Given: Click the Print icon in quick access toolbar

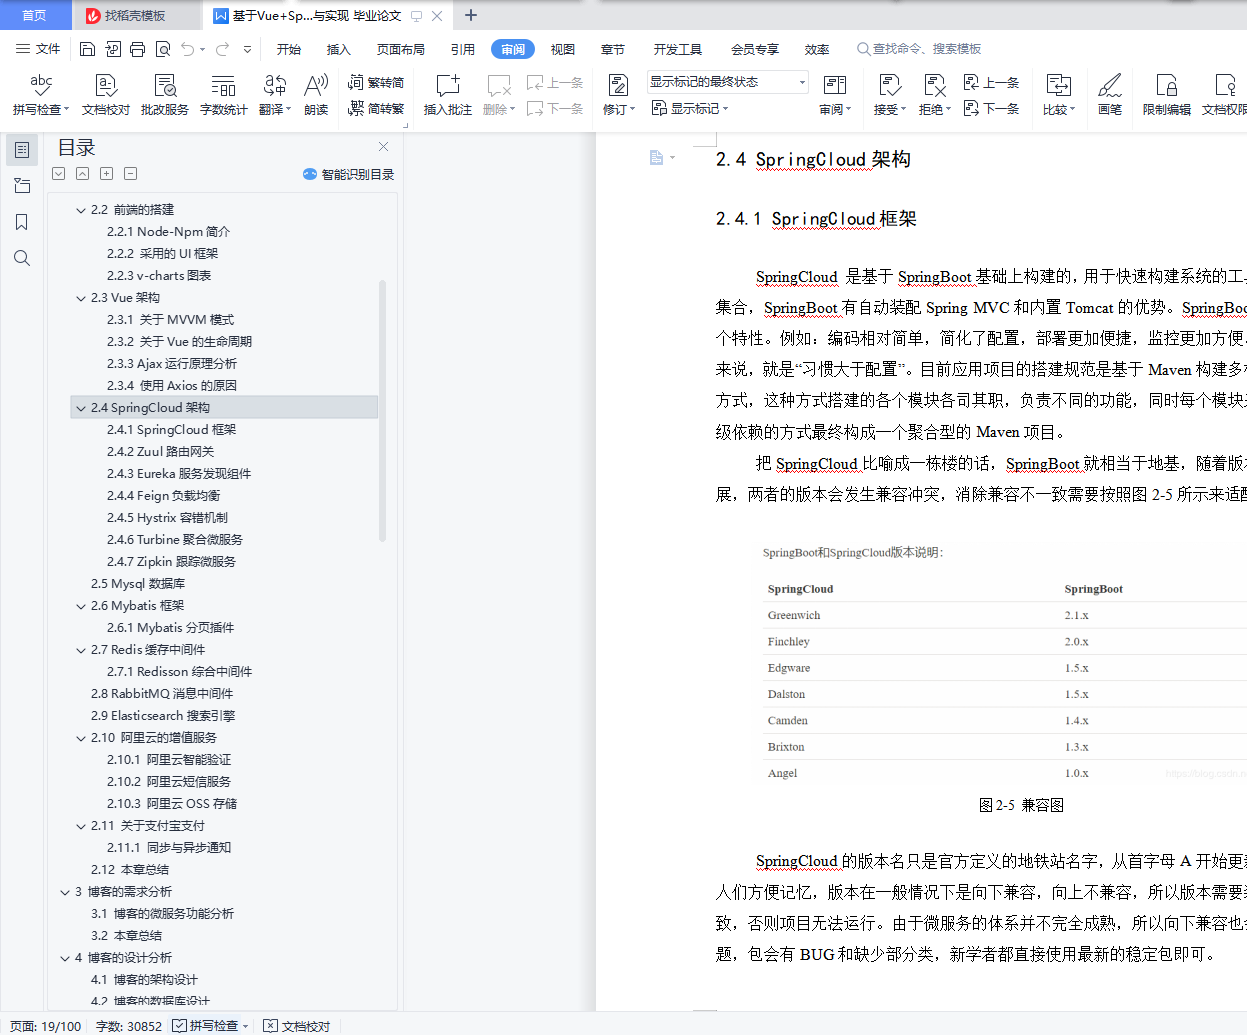Looking at the screenshot, I should coord(137,49).
